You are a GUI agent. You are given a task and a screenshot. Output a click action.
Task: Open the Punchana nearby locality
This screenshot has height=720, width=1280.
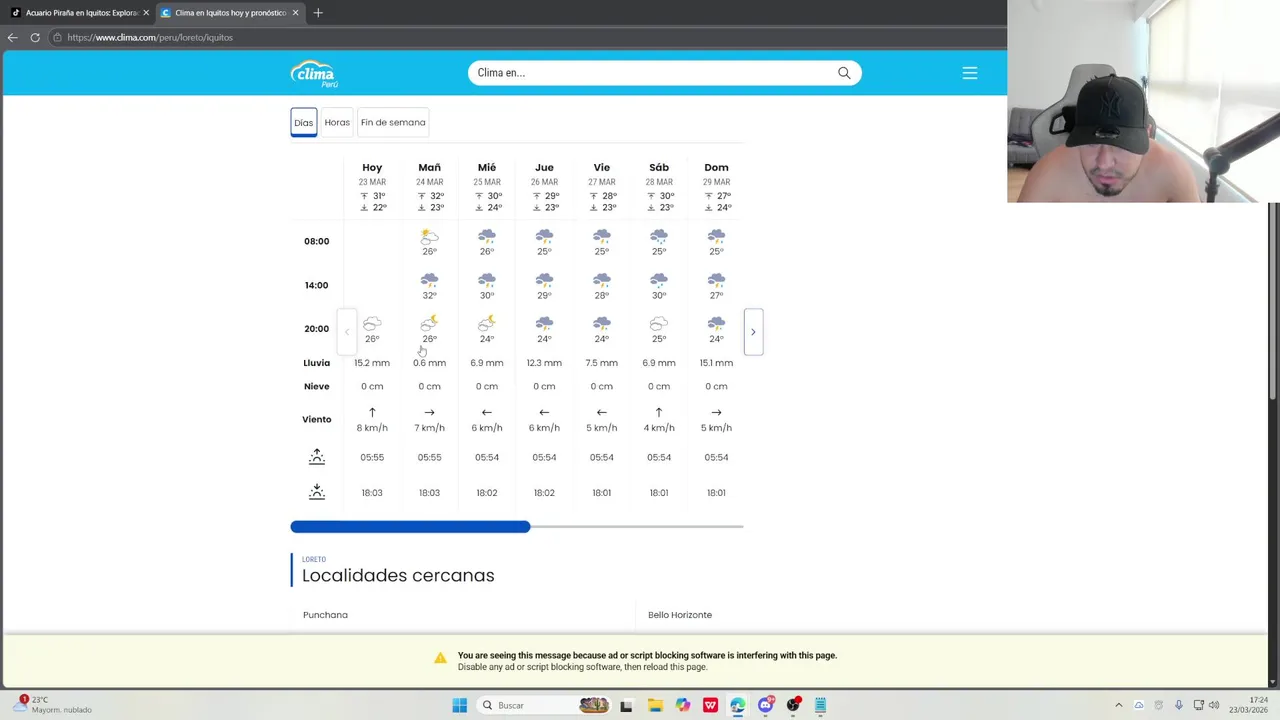325,615
